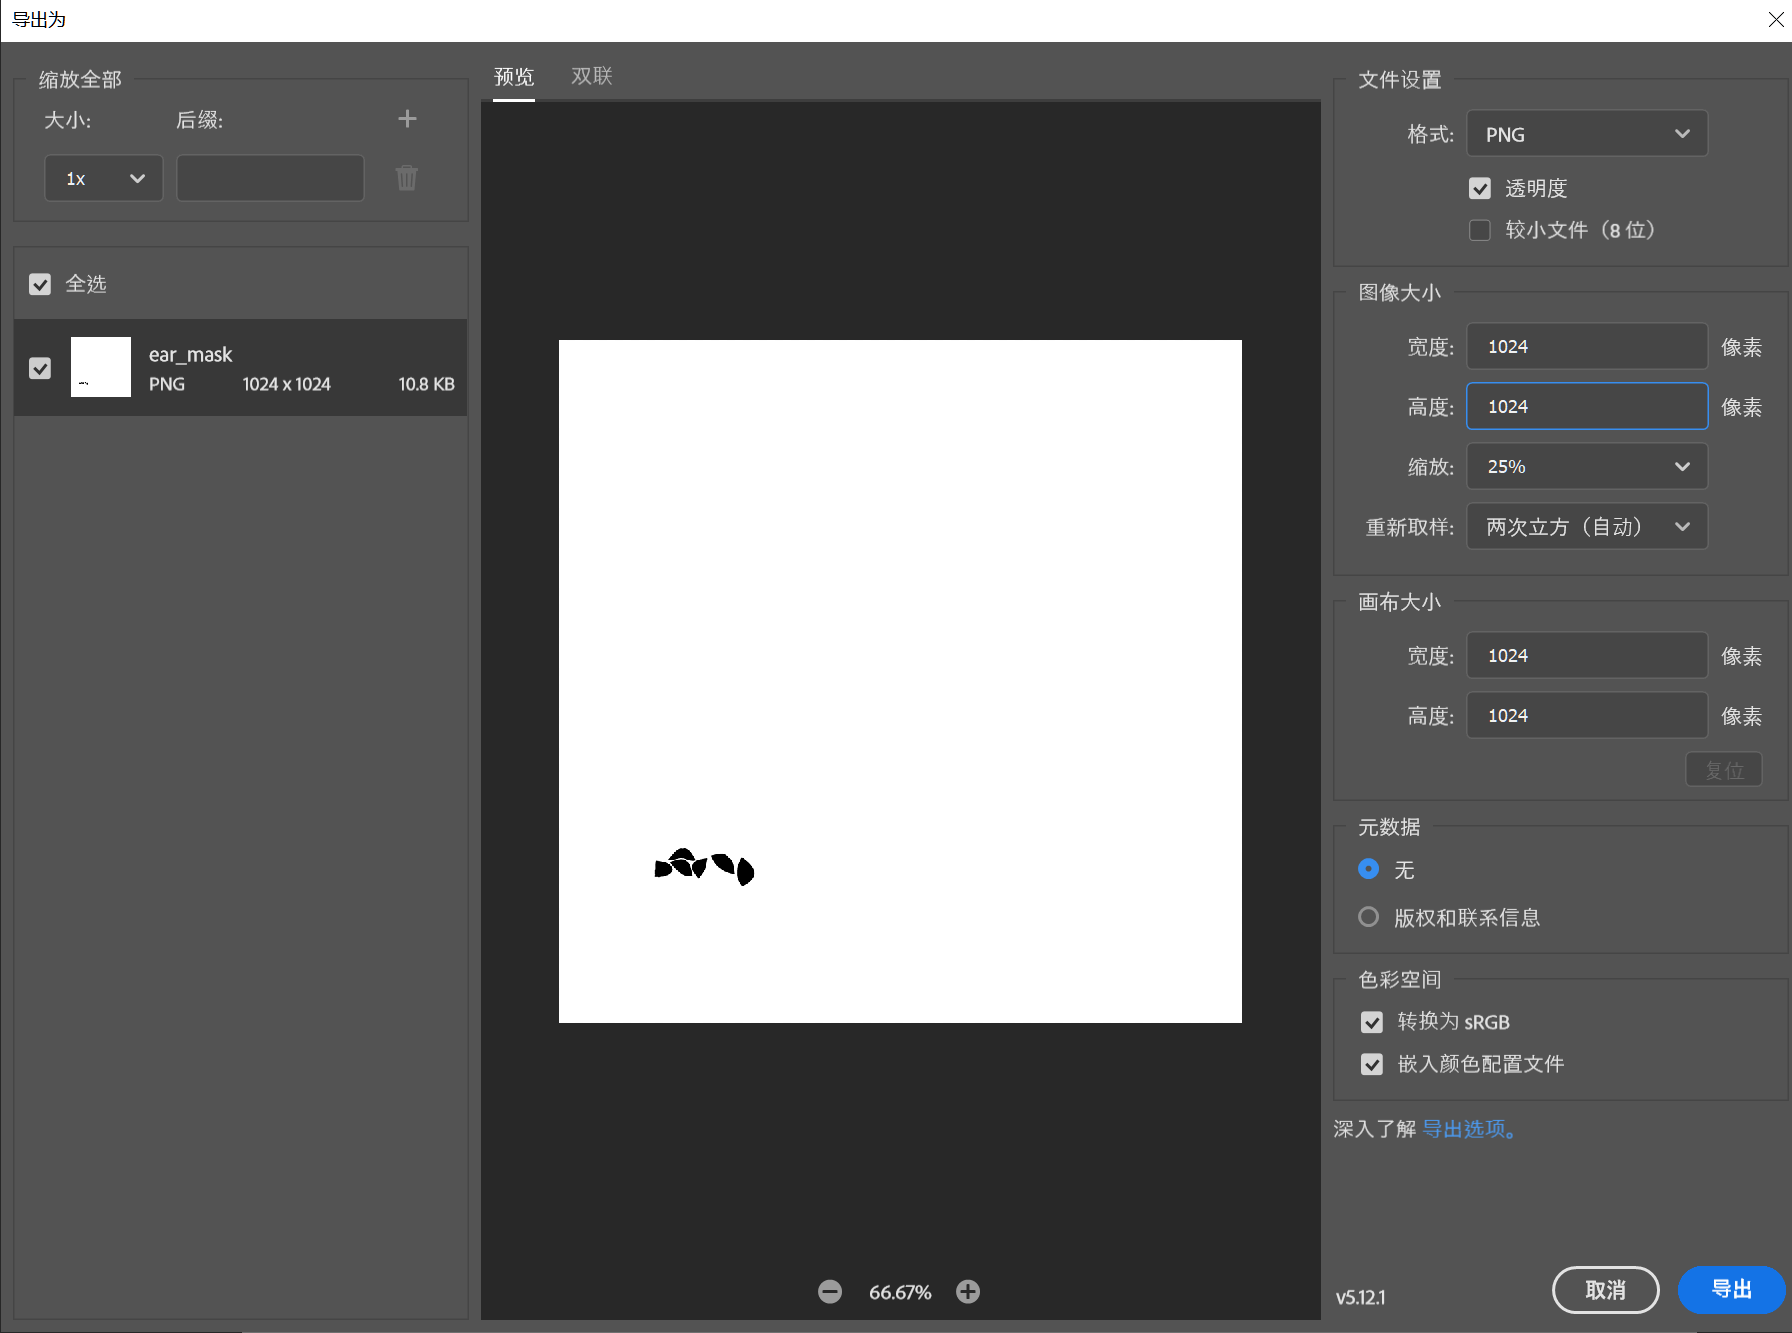Viewport: 1792px width, 1333px height.
Task: Zoom out the preview with the minus icon
Action: [x=830, y=1292]
